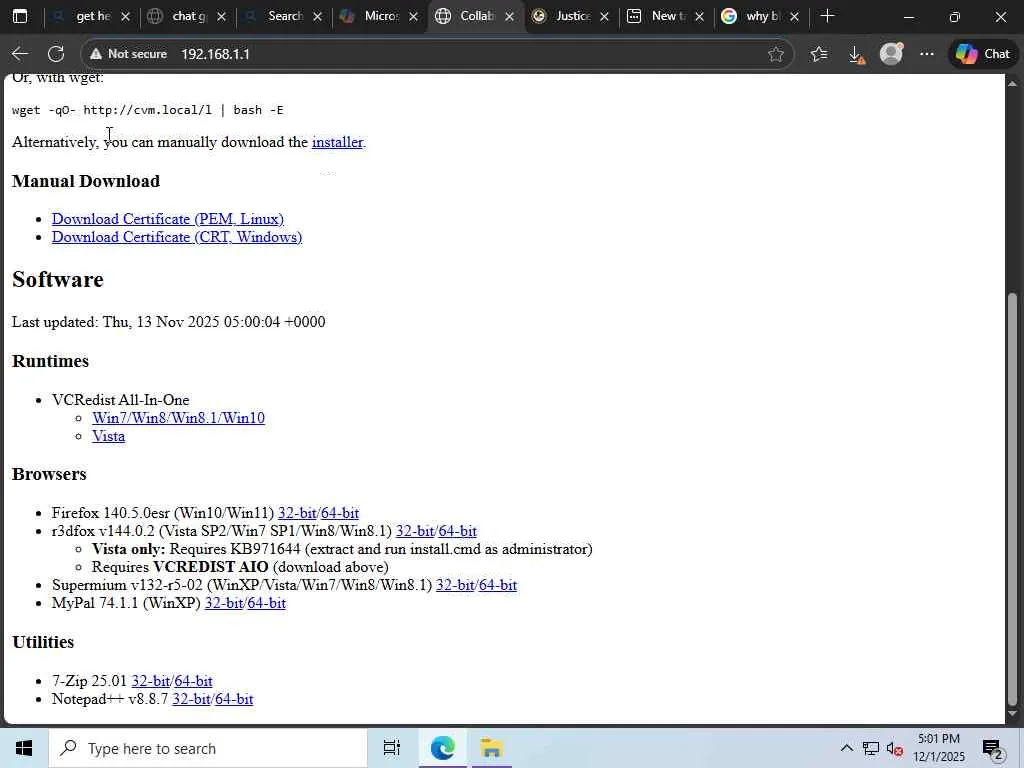Open the Downloads icon in toolbar
This screenshot has height=768, width=1024.
(x=856, y=55)
